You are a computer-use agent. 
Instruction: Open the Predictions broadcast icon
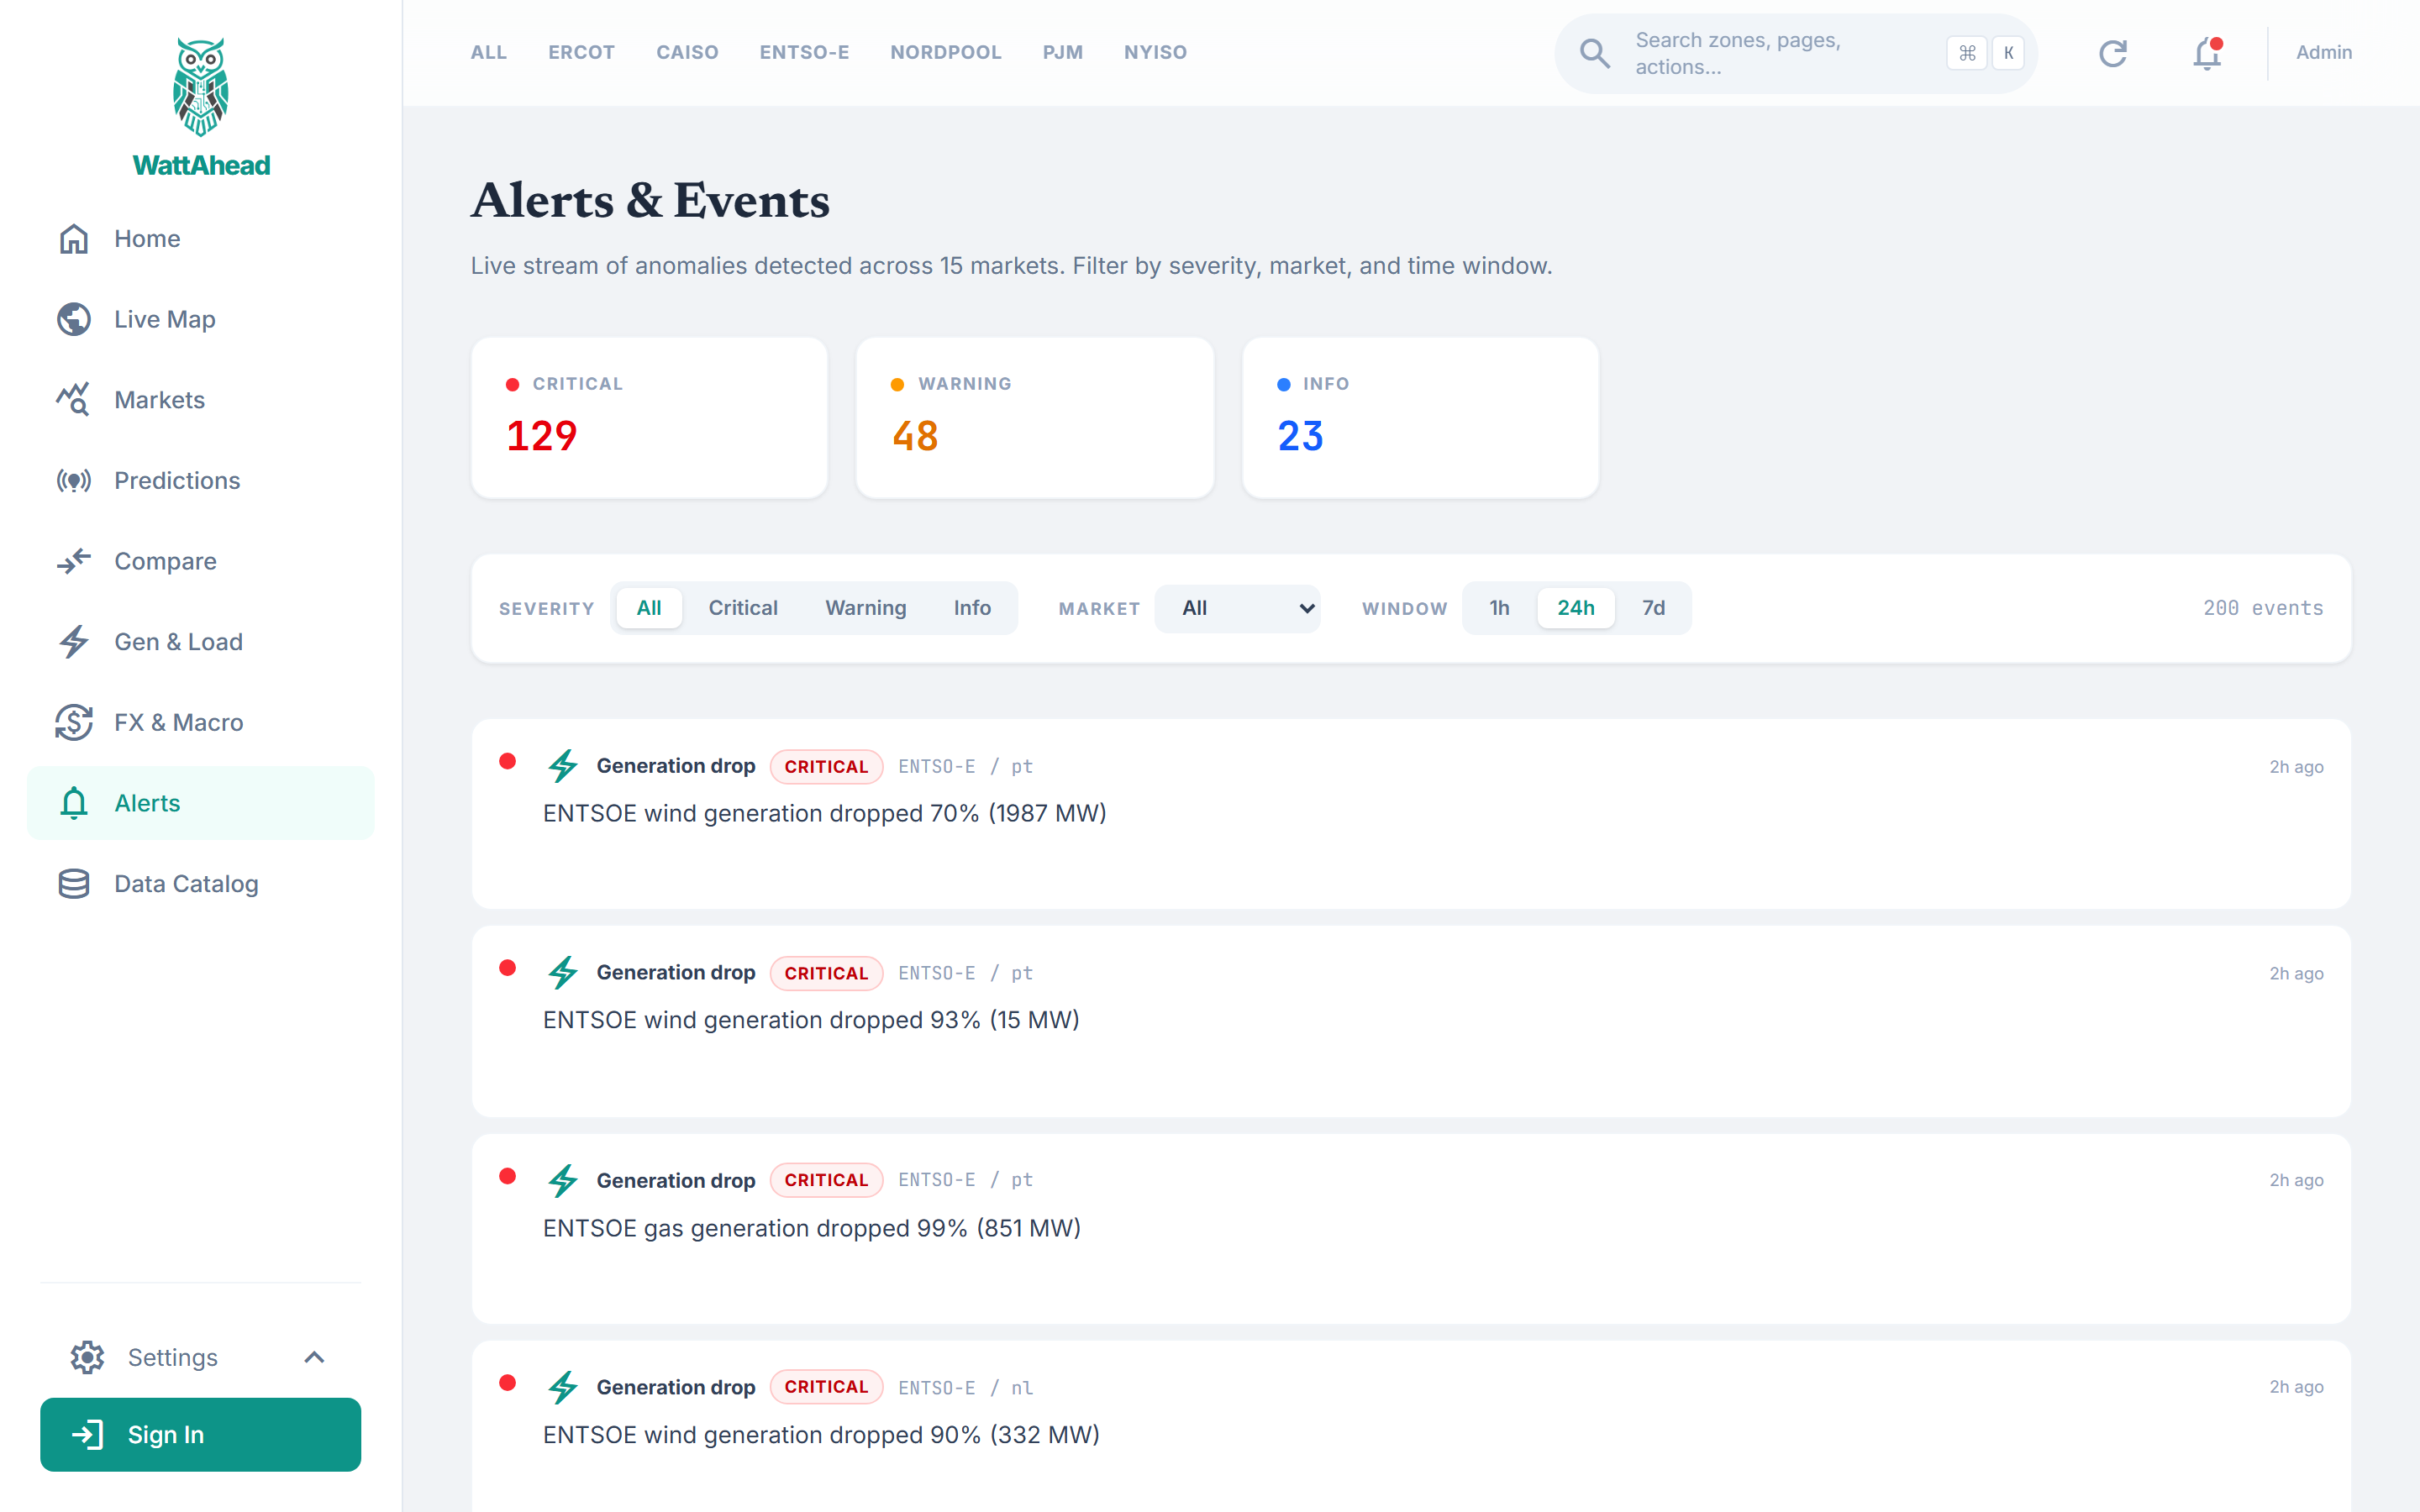point(74,481)
